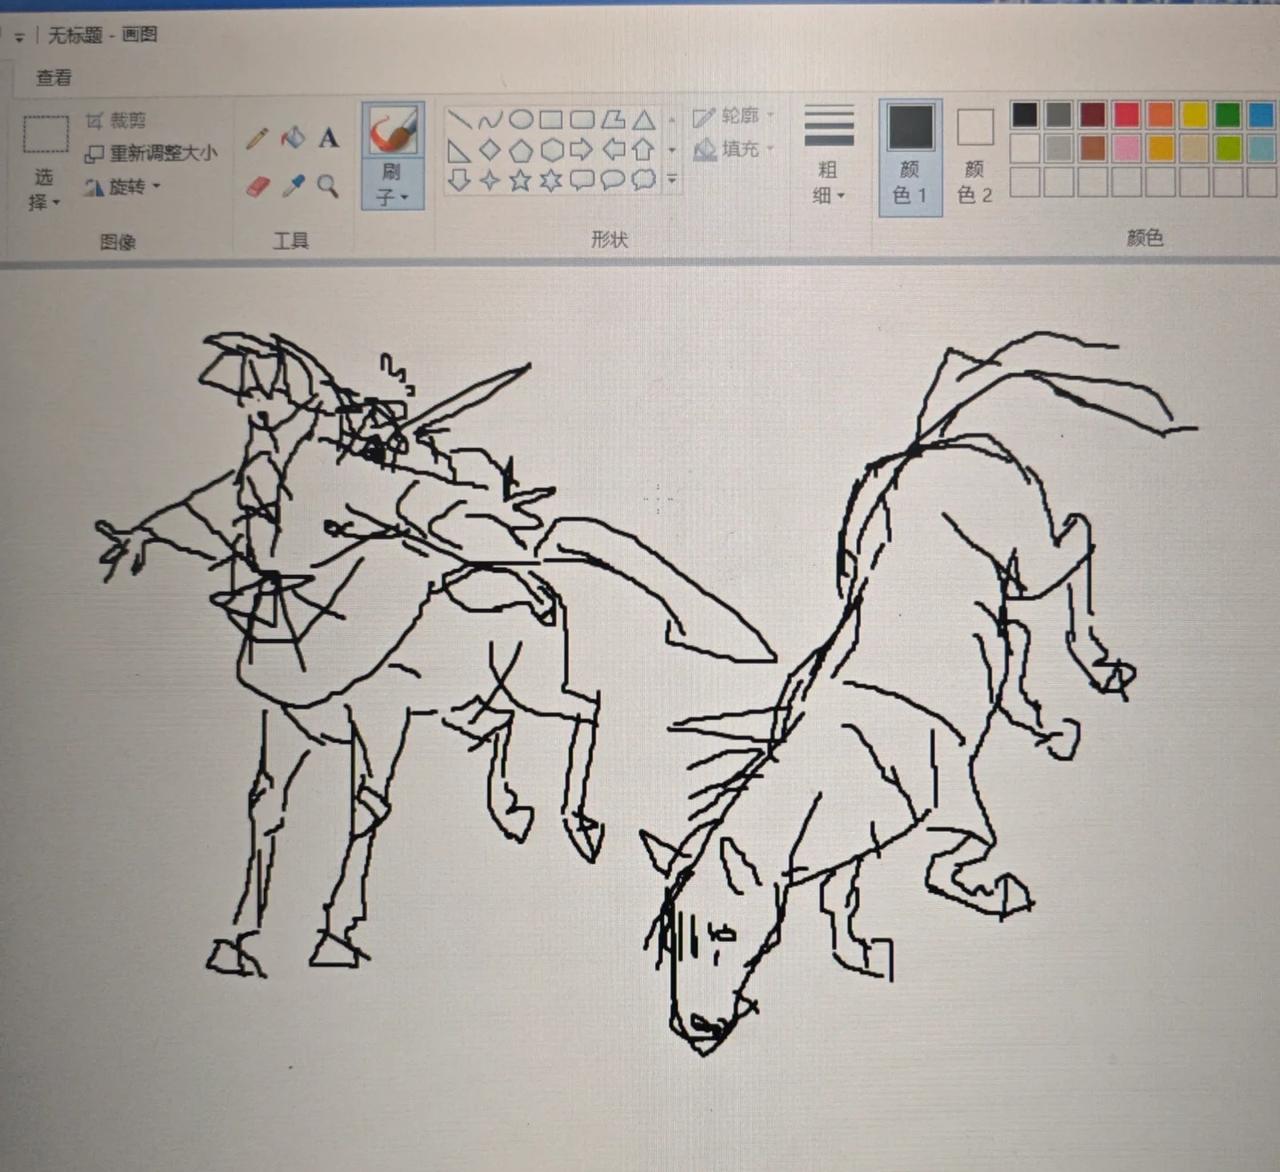
Task: Choose the Curve shape
Action: pyautogui.click(x=490, y=122)
